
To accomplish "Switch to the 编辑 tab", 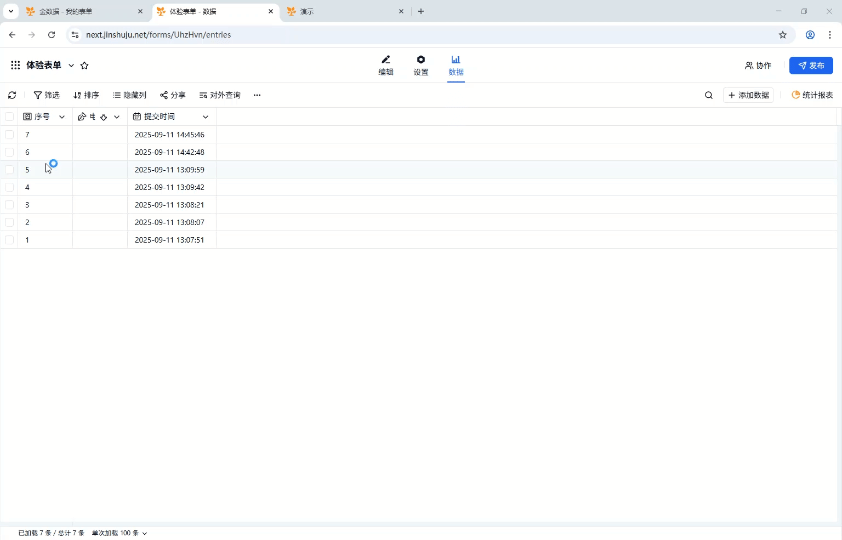I will pyautogui.click(x=385, y=65).
